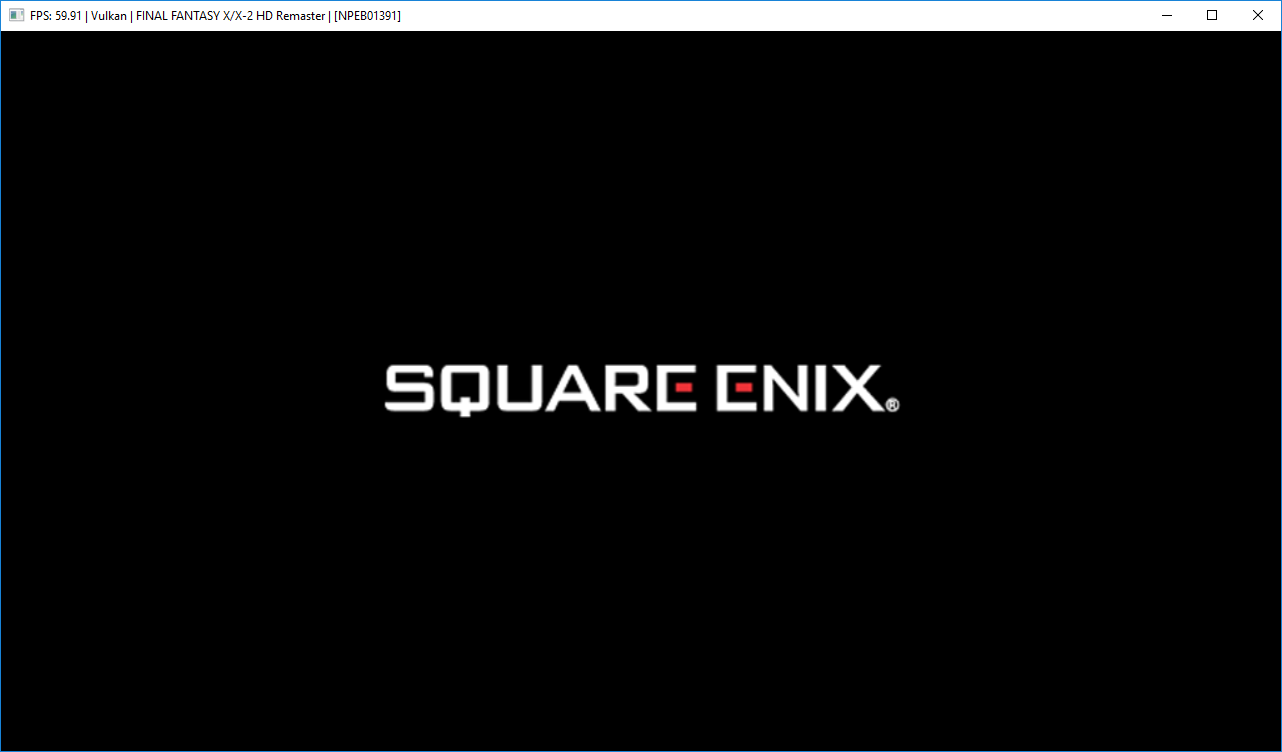Close the FINAL FANTASY X/X-2 HD Remaster window

pos(1258,15)
